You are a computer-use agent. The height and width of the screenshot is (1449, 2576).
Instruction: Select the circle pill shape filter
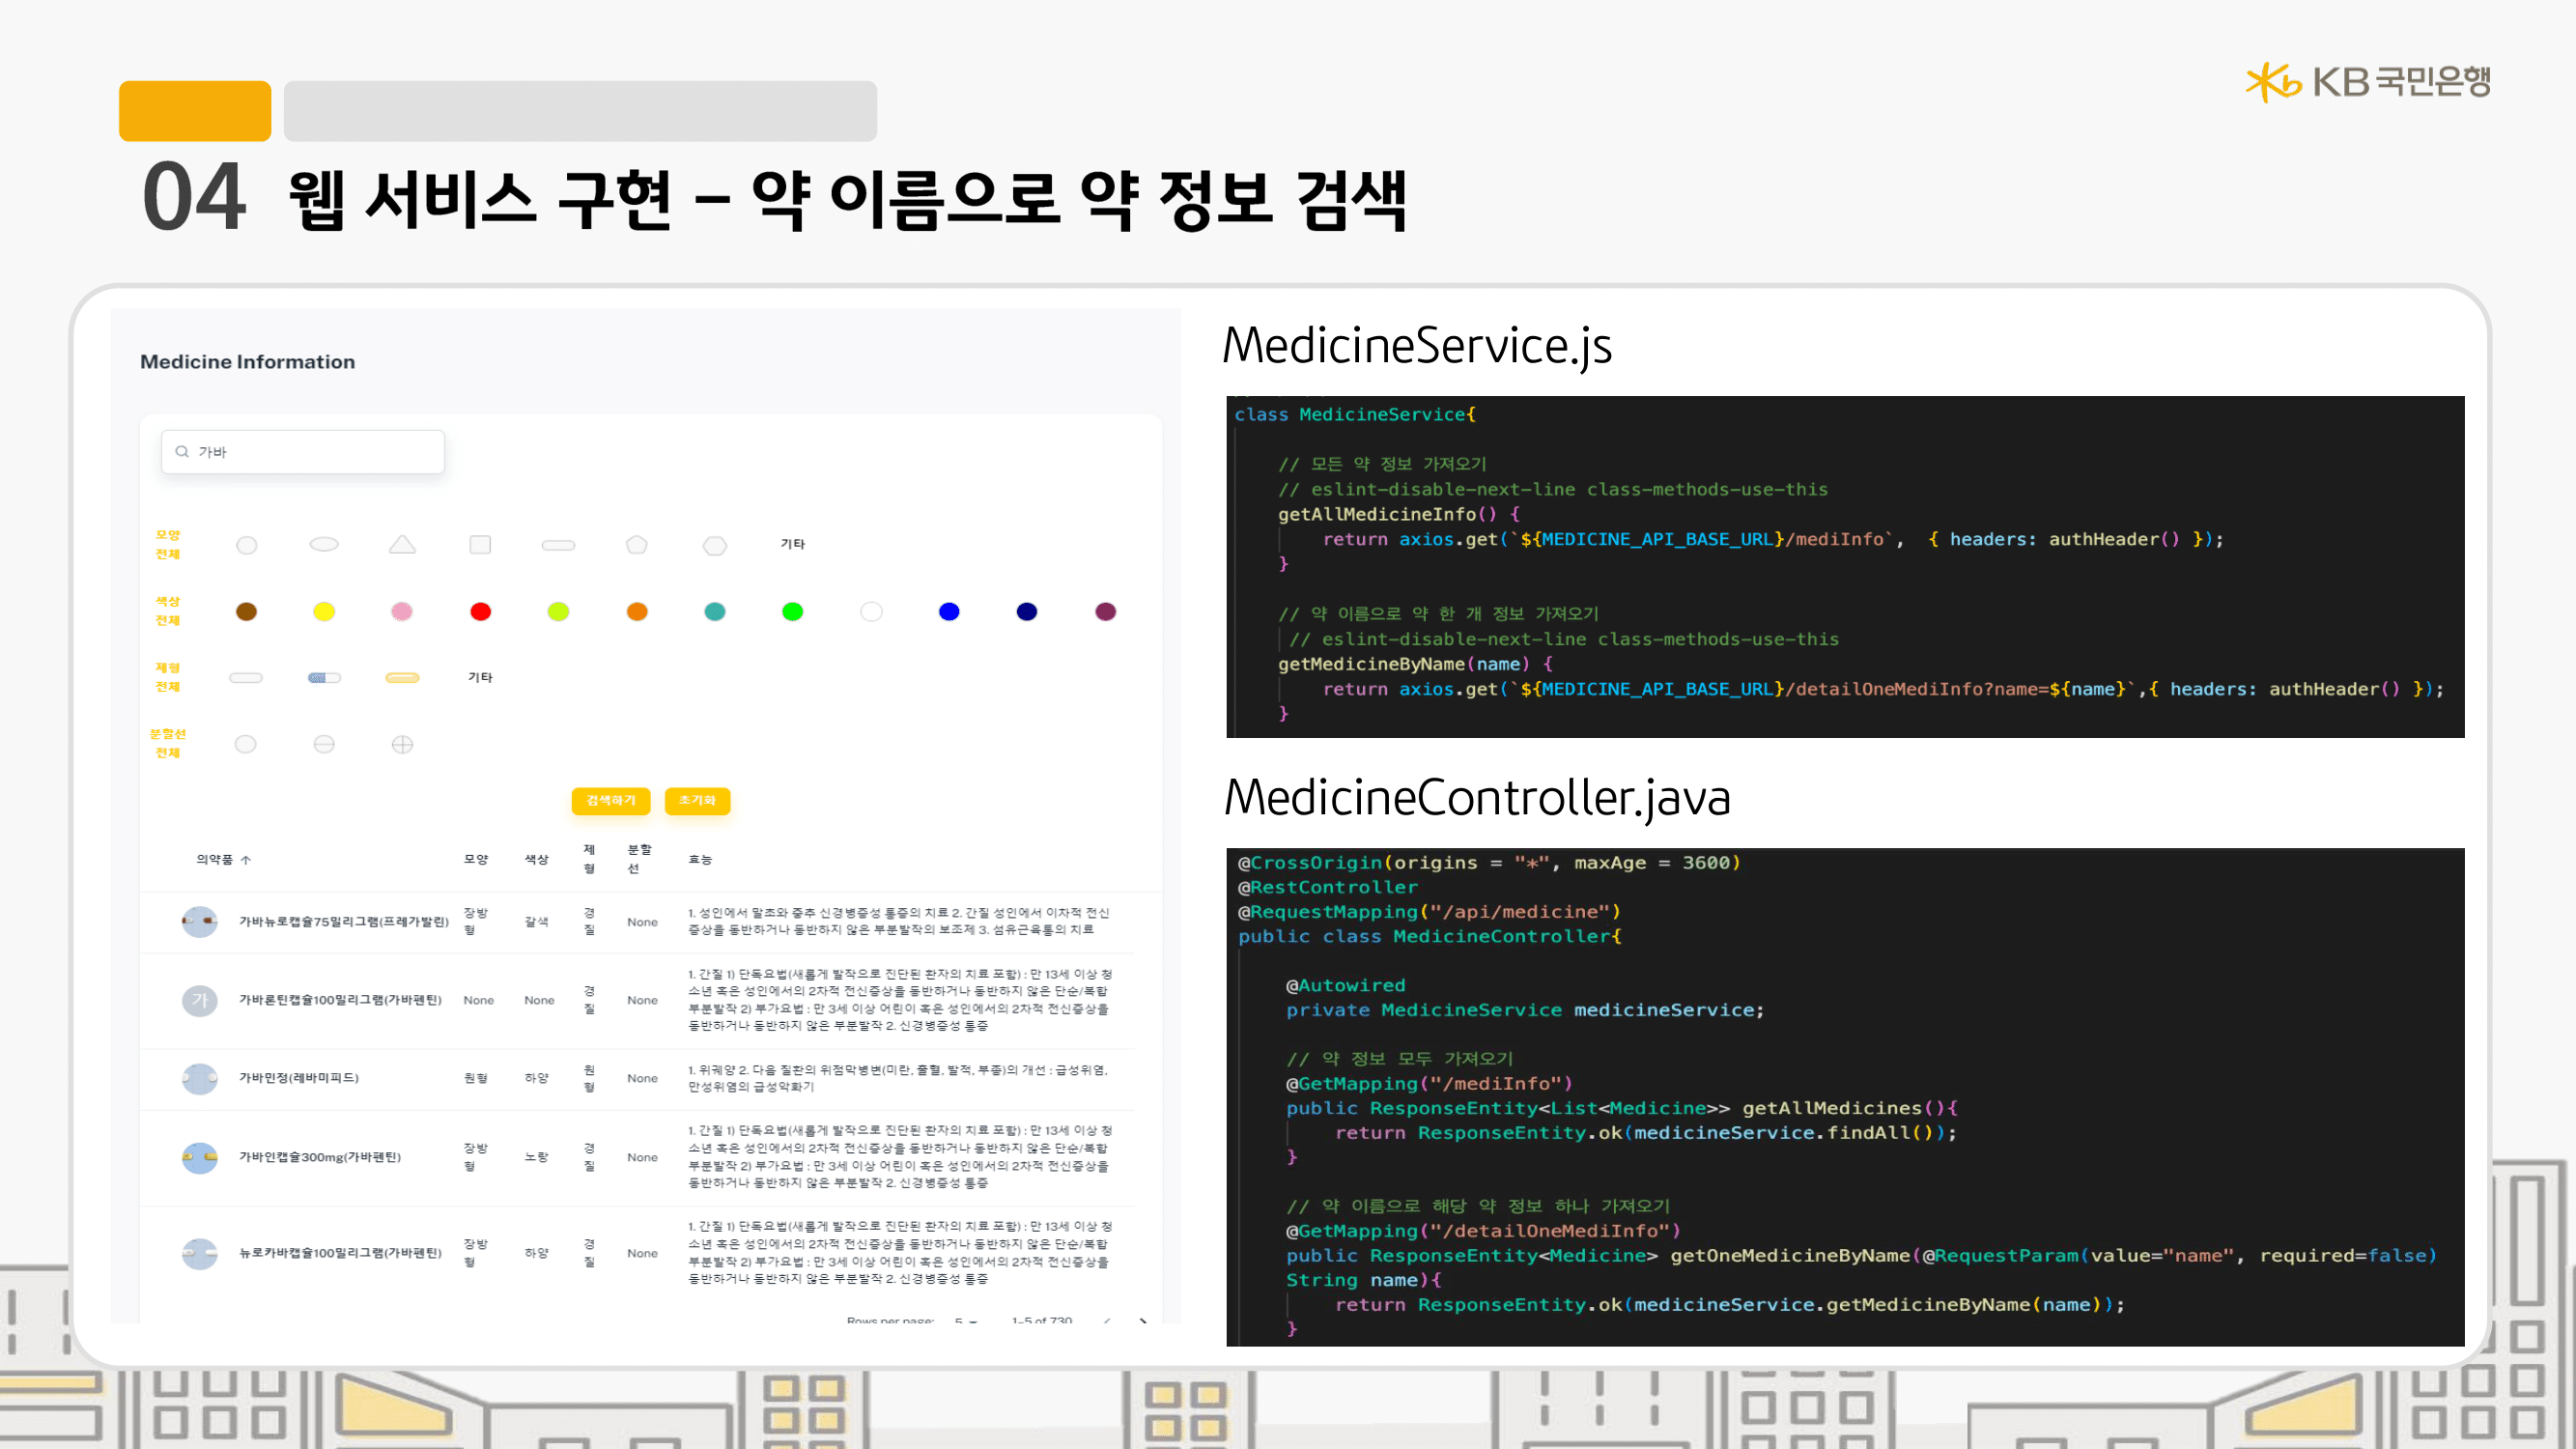pyautogui.click(x=246, y=545)
